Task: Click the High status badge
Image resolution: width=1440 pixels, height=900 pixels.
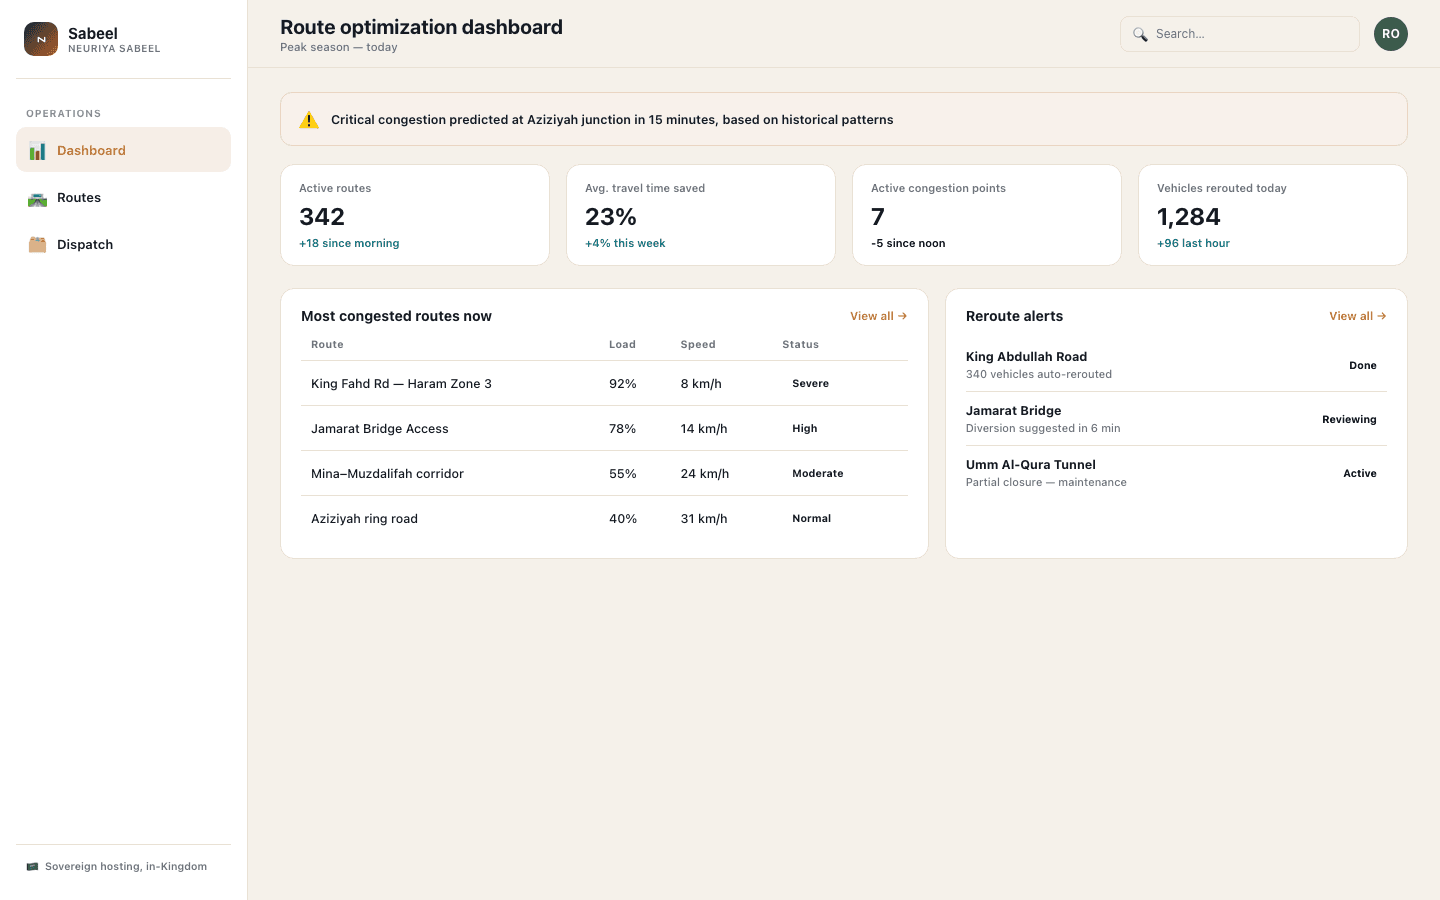Action: click(805, 429)
